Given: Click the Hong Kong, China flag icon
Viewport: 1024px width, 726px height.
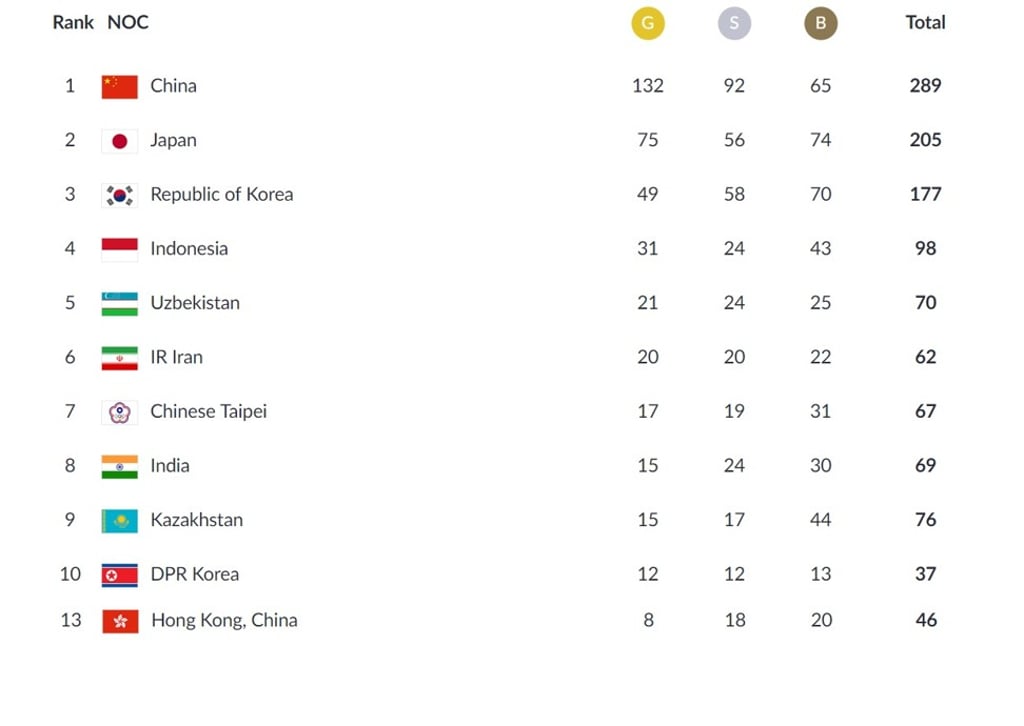Looking at the screenshot, I should pyautogui.click(x=120, y=621).
